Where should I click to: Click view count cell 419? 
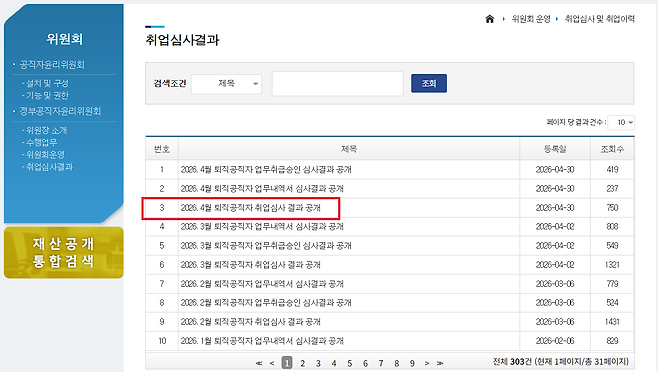click(x=612, y=170)
